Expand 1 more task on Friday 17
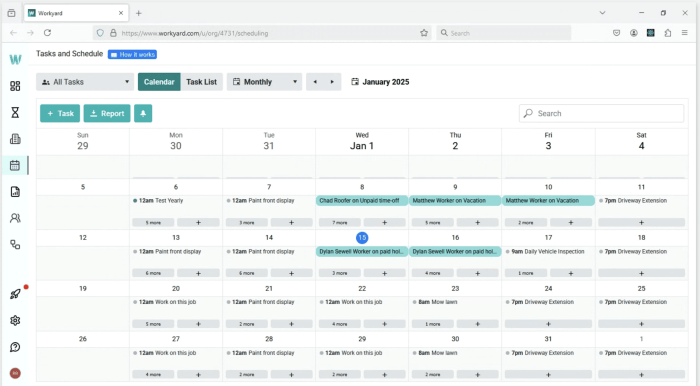700x386 pixels. point(525,273)
